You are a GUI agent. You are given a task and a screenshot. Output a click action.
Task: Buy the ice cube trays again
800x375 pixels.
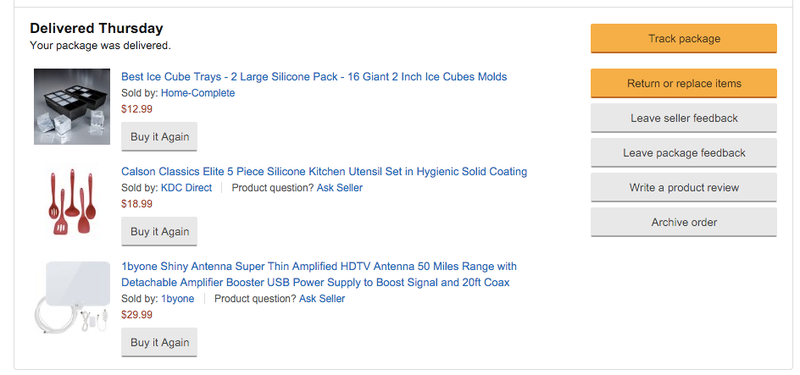tap(159, 137)
